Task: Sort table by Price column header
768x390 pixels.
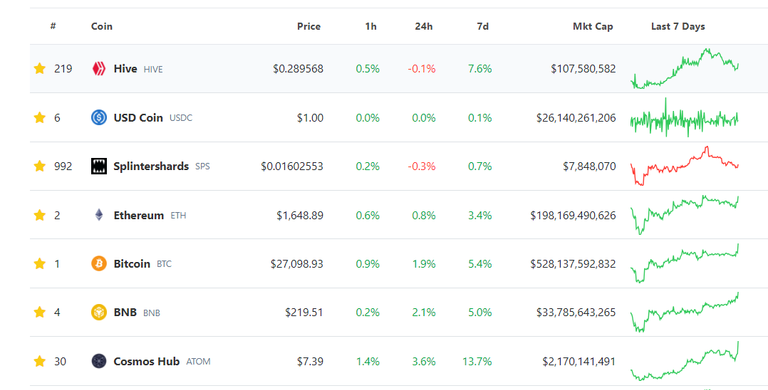Action: (x=309, y=26)
